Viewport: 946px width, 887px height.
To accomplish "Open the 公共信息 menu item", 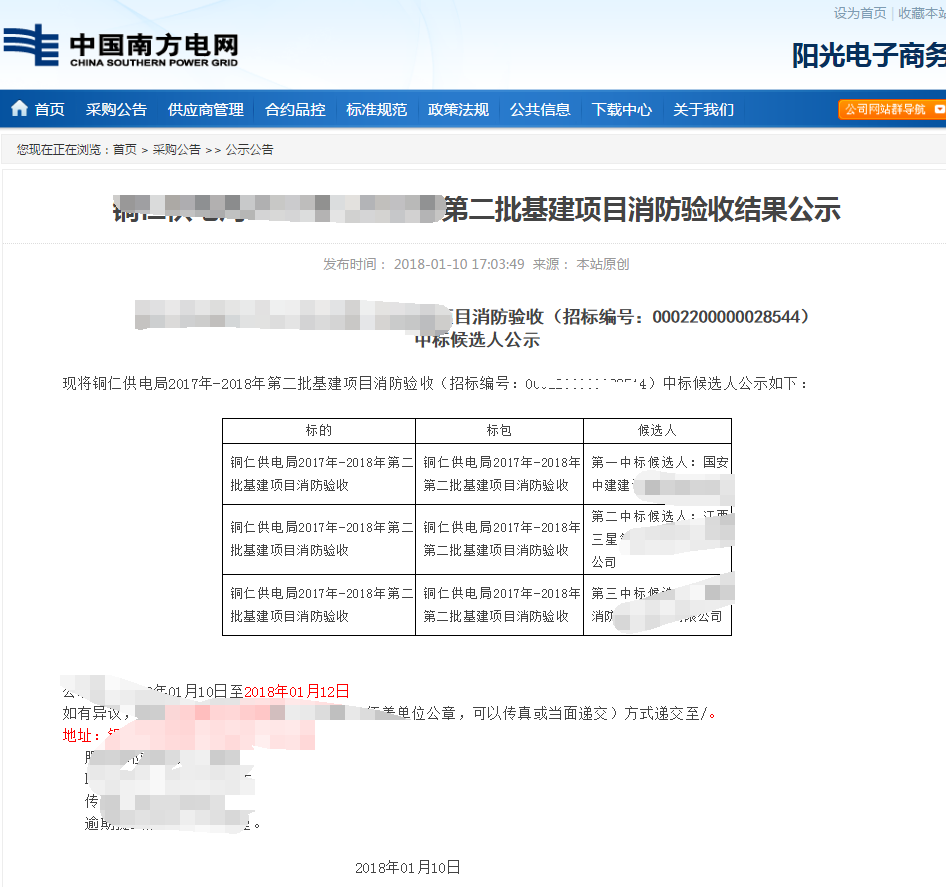I will 540,109.
